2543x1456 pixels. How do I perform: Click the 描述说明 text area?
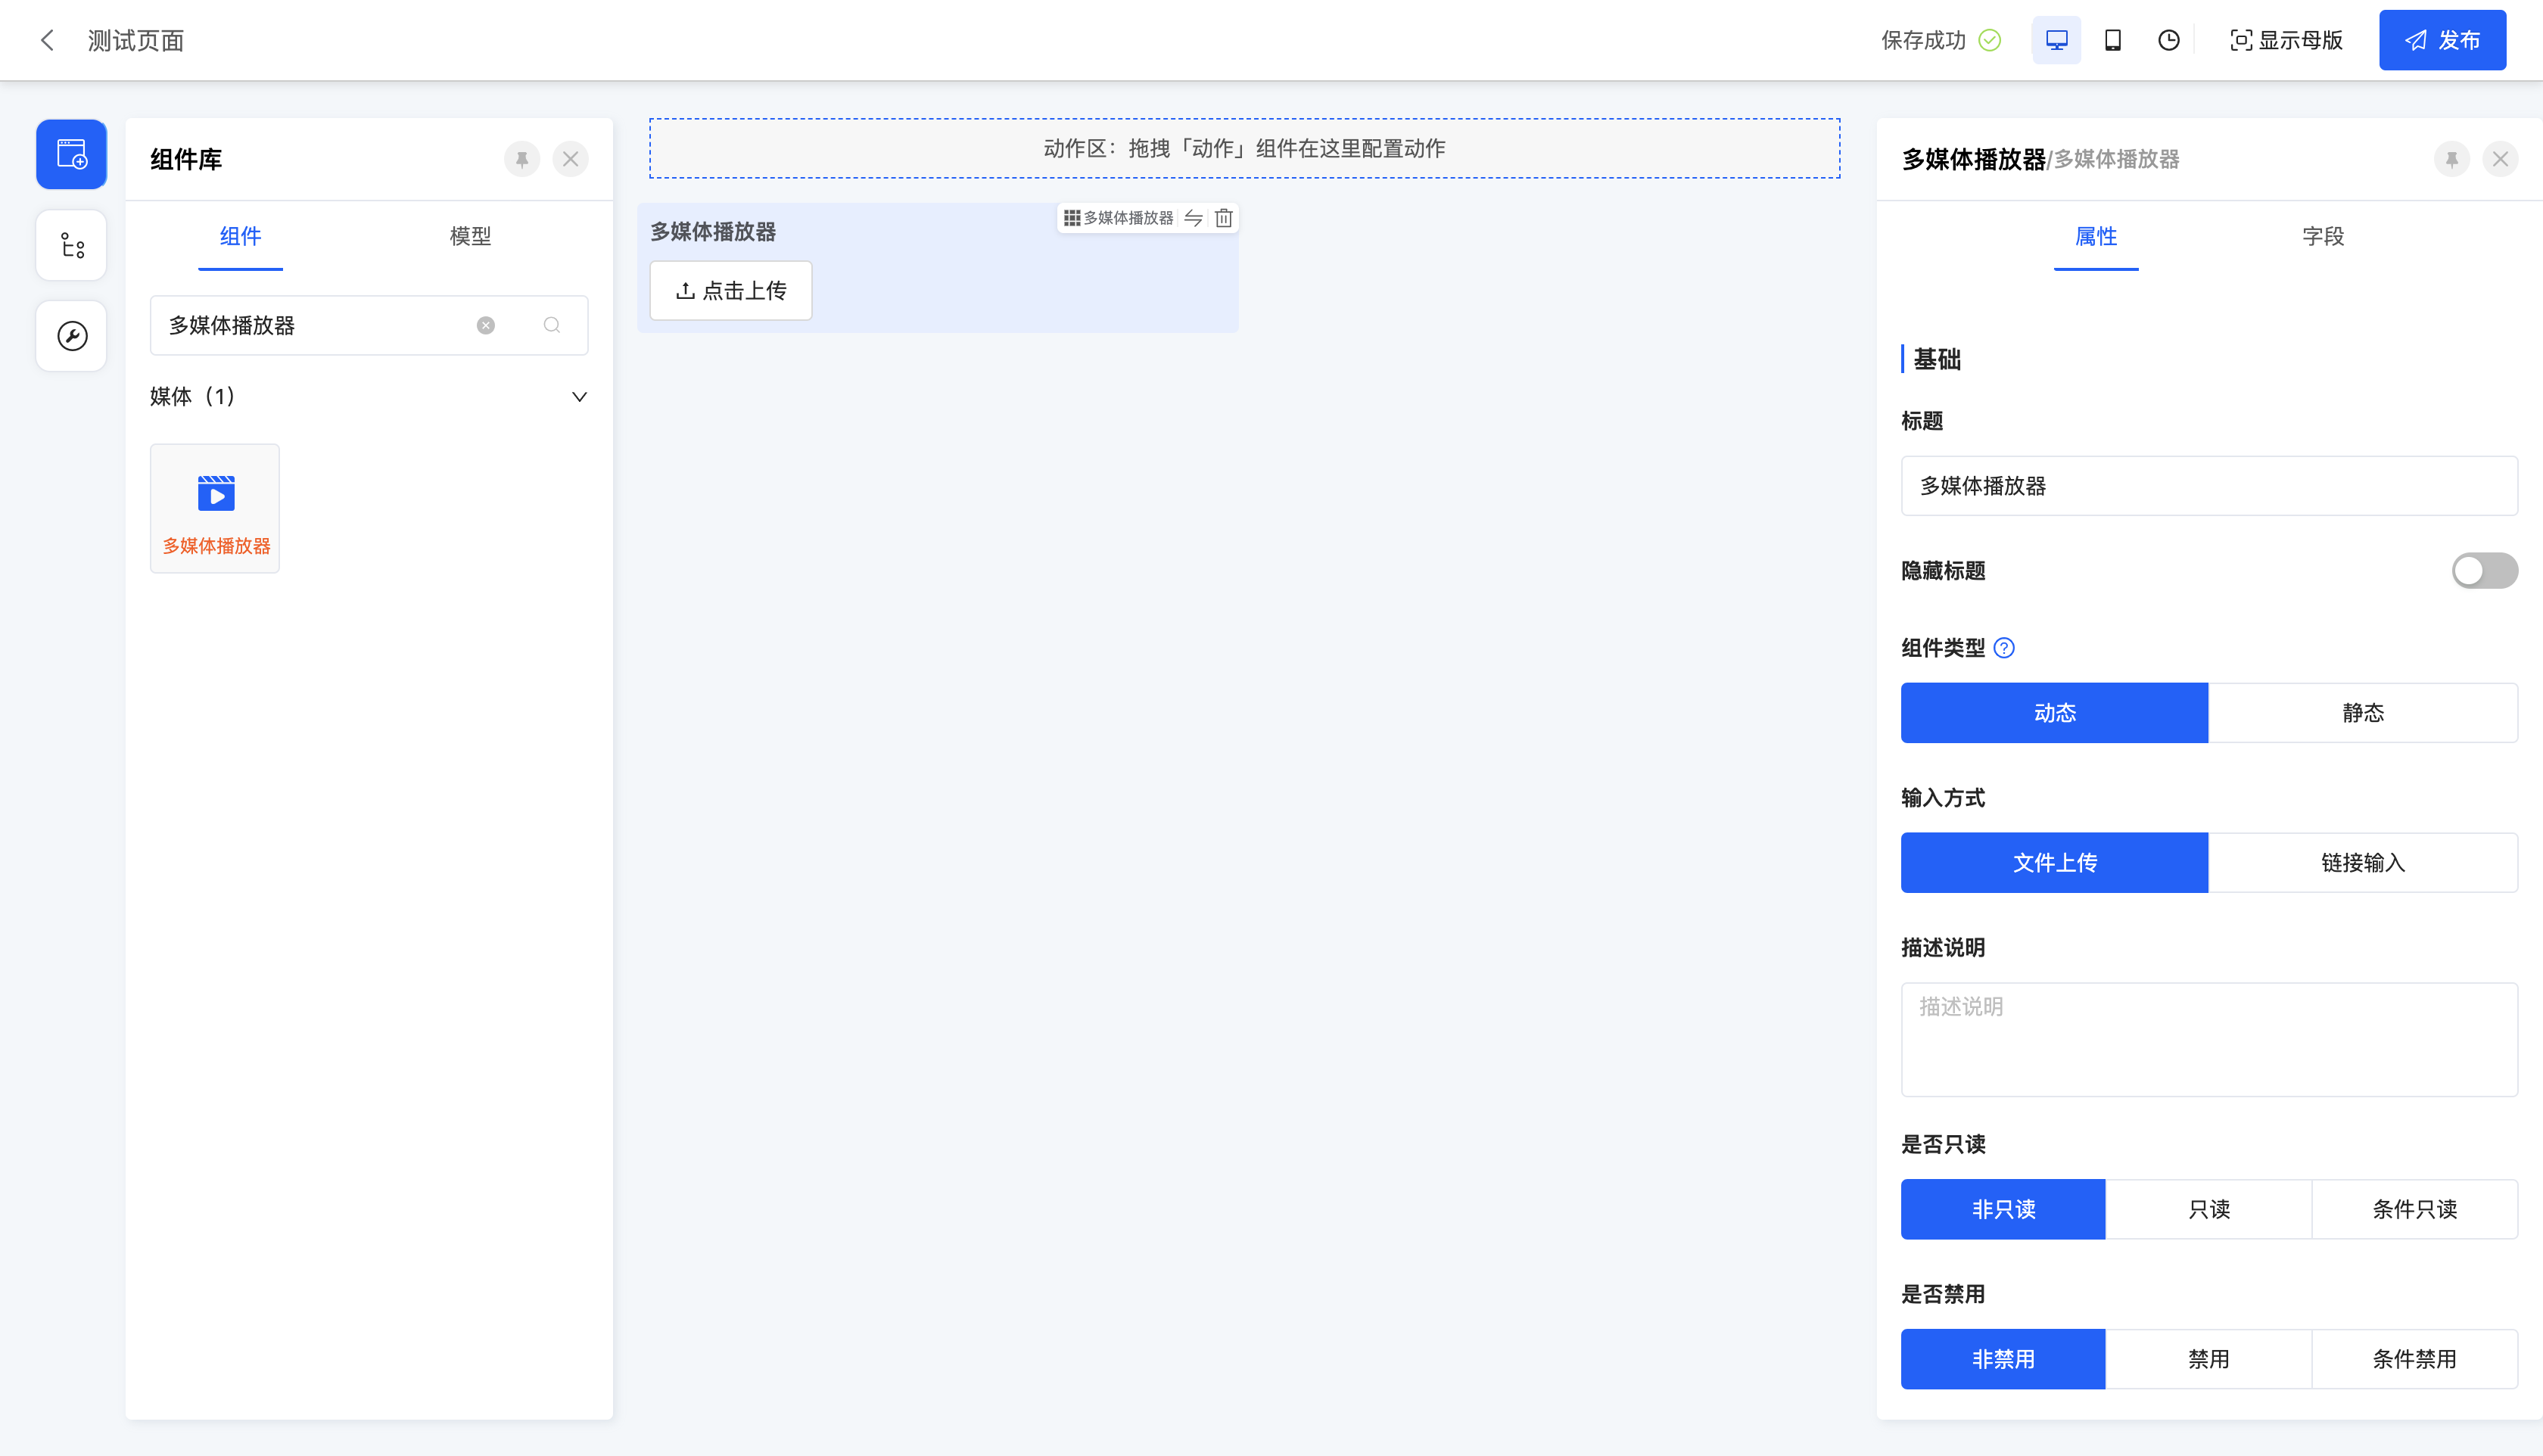2208,1039
